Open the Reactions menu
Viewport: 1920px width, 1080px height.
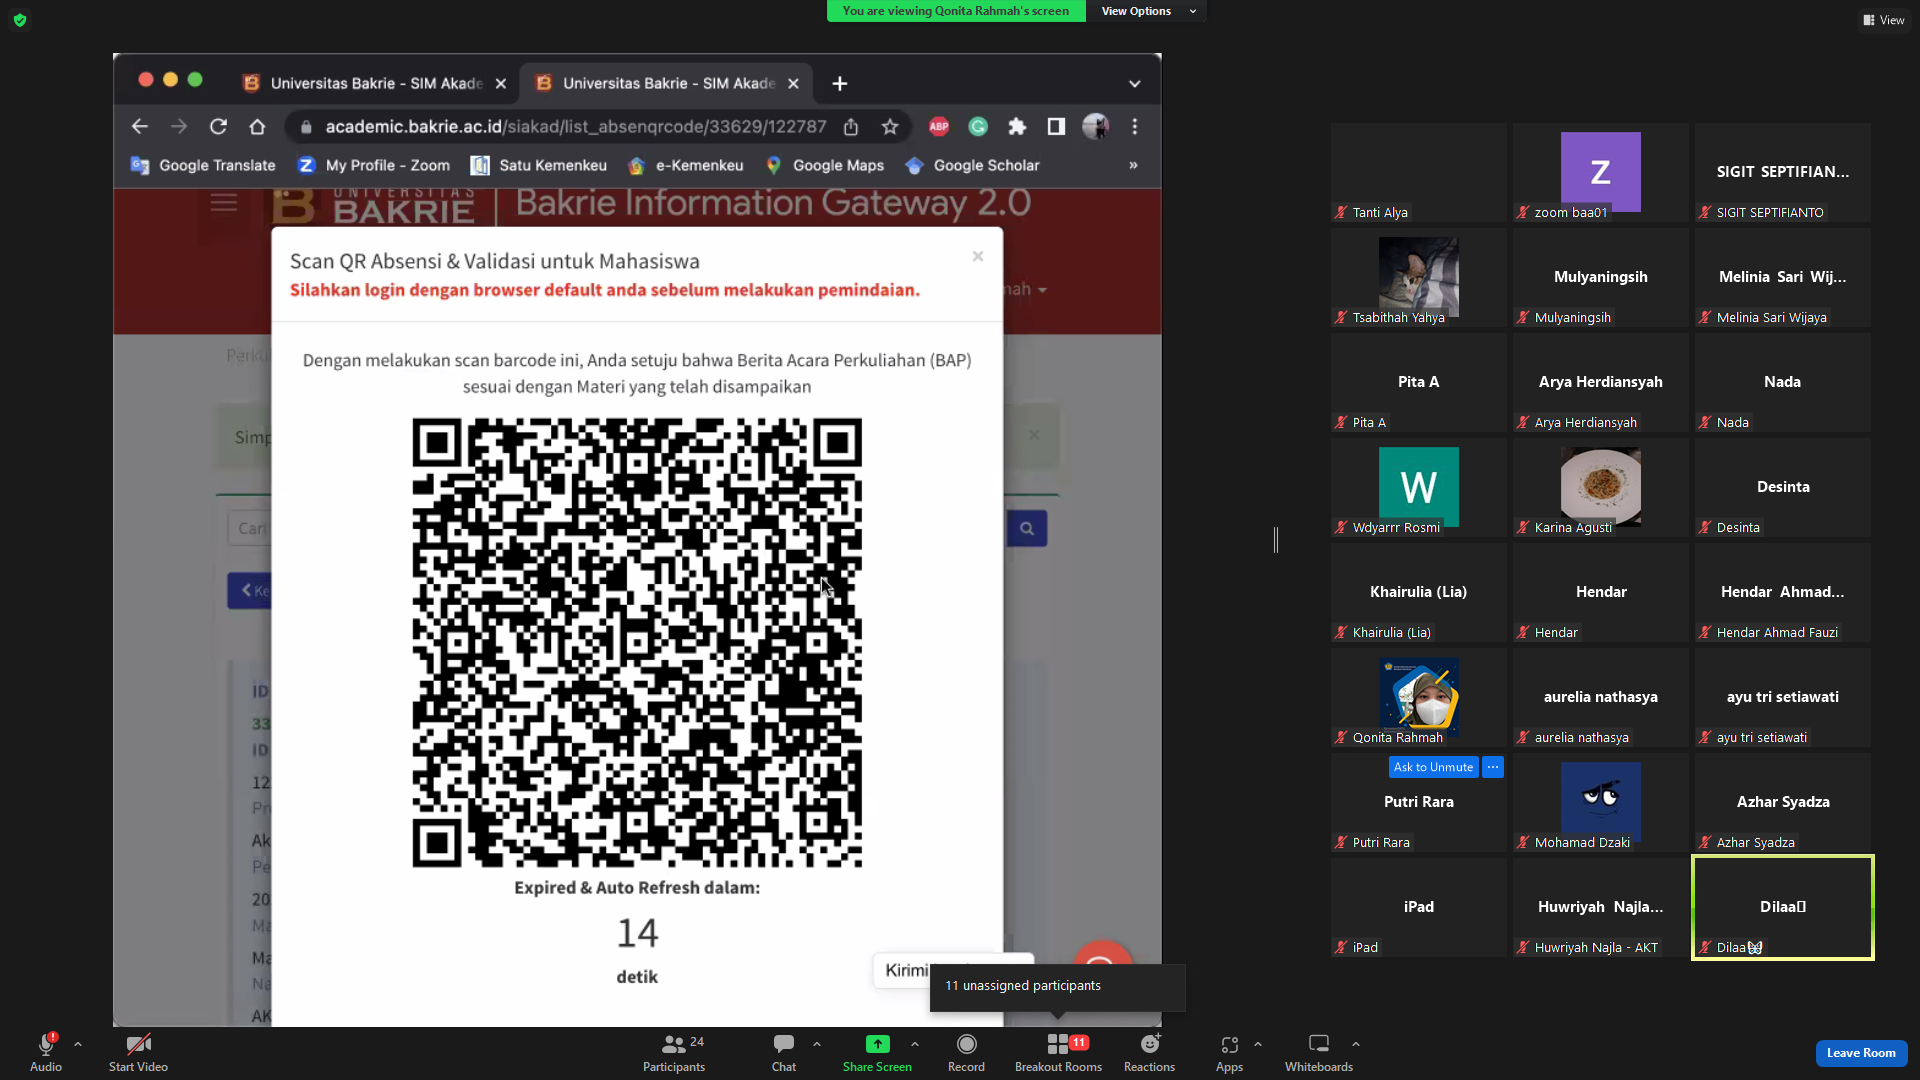click(x=1149, y=1052)
